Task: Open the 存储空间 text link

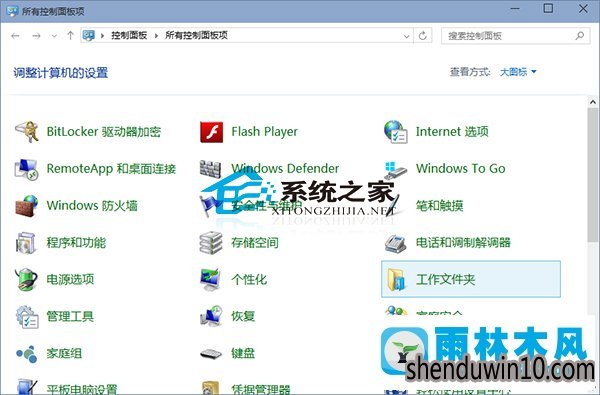Action: 254,243
